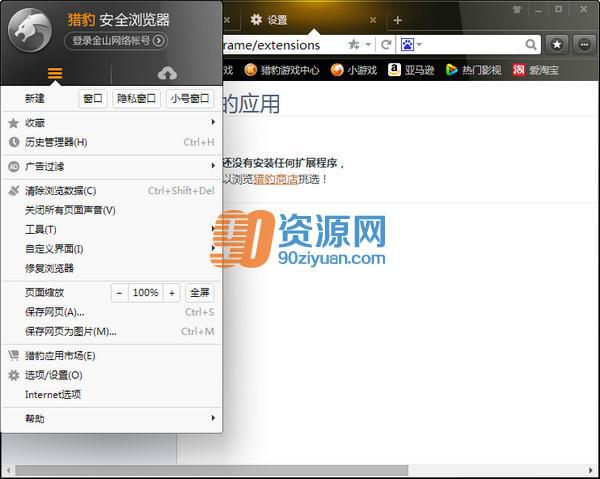Click the clock icon beside 历史管理器
The height and width of the screenshot is (479, 600).
tap(14, 142)
